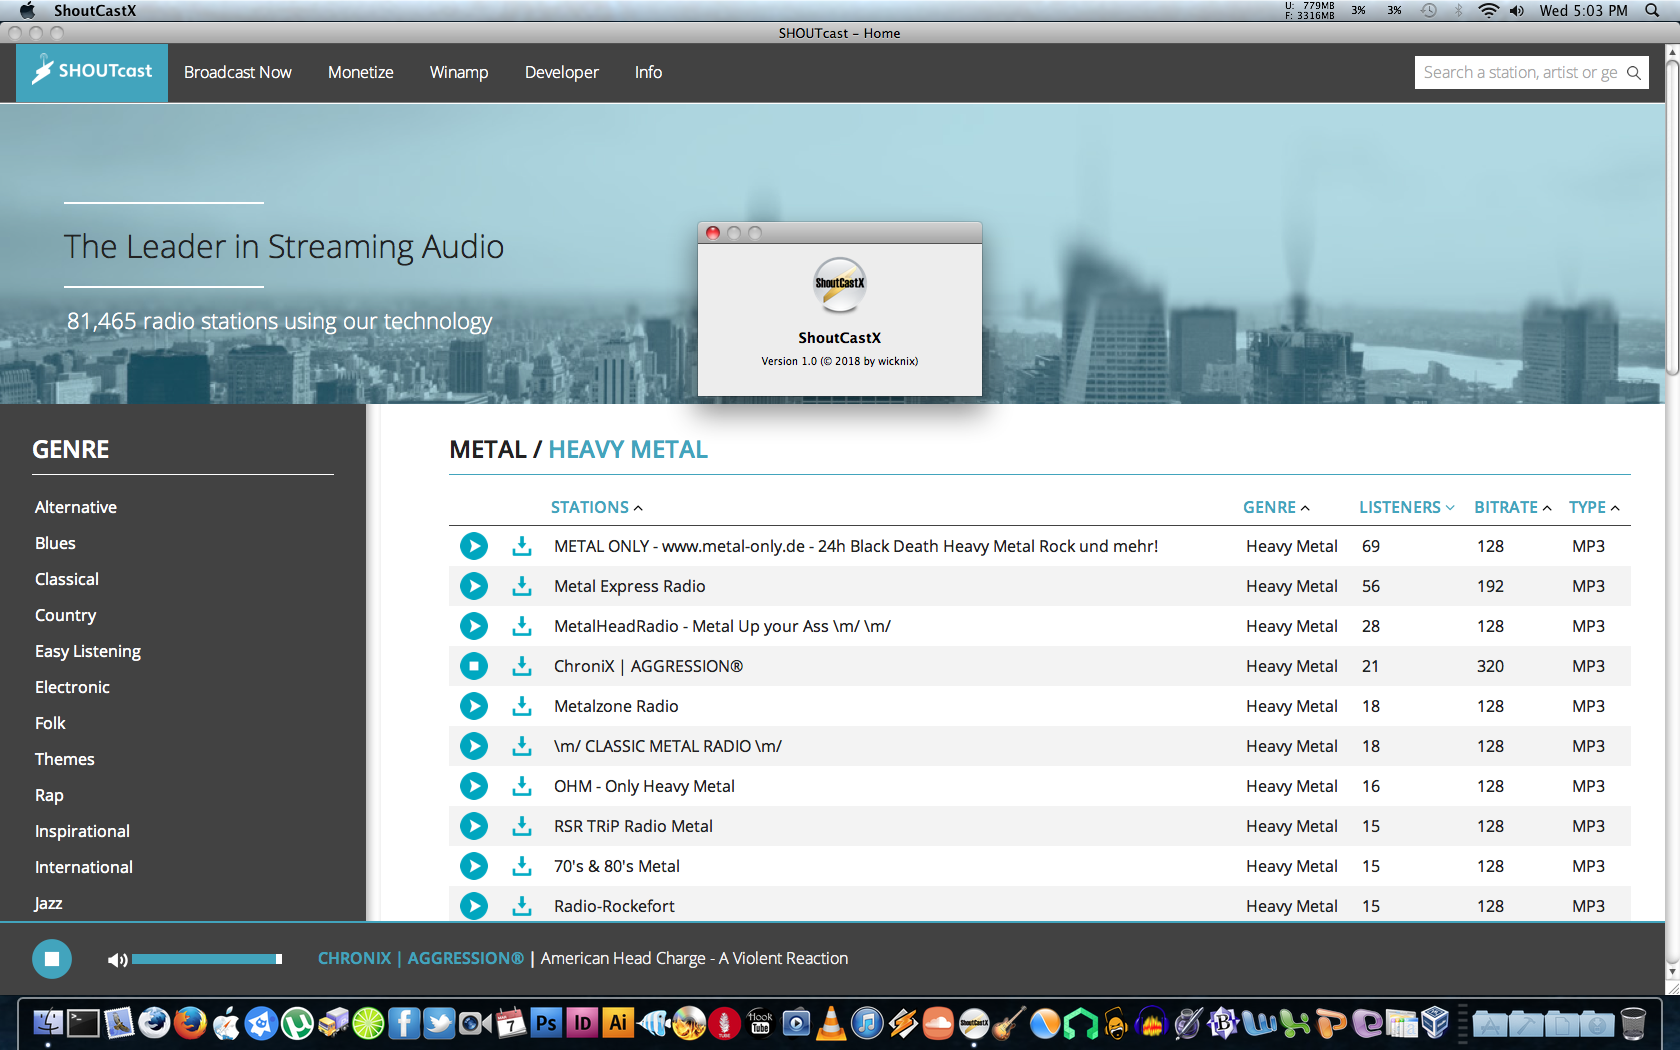Select Easy Listening genre
This screenshot has width=1680, height=1050.
(88, 651)
